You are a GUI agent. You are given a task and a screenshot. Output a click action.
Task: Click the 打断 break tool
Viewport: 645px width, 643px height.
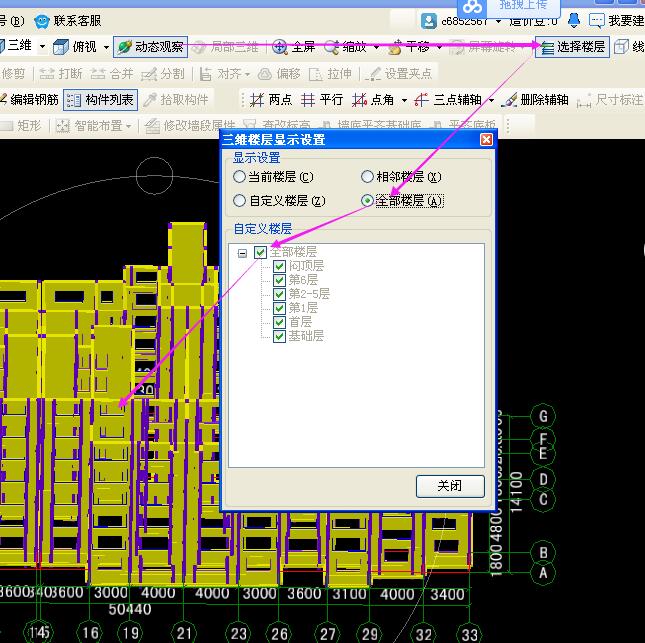pyautogui.click(x=60, y=74)
